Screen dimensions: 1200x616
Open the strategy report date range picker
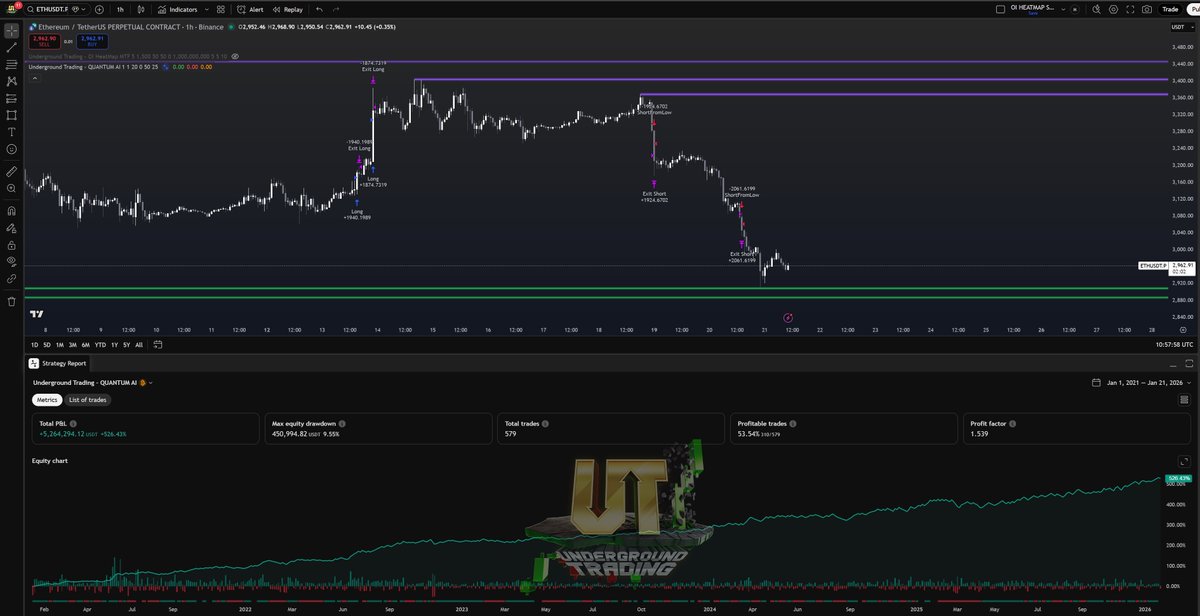click(x=1142, y=382)
